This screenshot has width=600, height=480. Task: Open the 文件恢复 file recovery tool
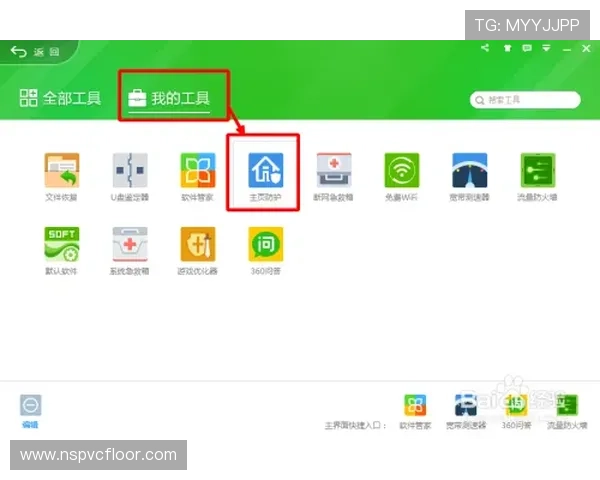(x=61, y=171)
